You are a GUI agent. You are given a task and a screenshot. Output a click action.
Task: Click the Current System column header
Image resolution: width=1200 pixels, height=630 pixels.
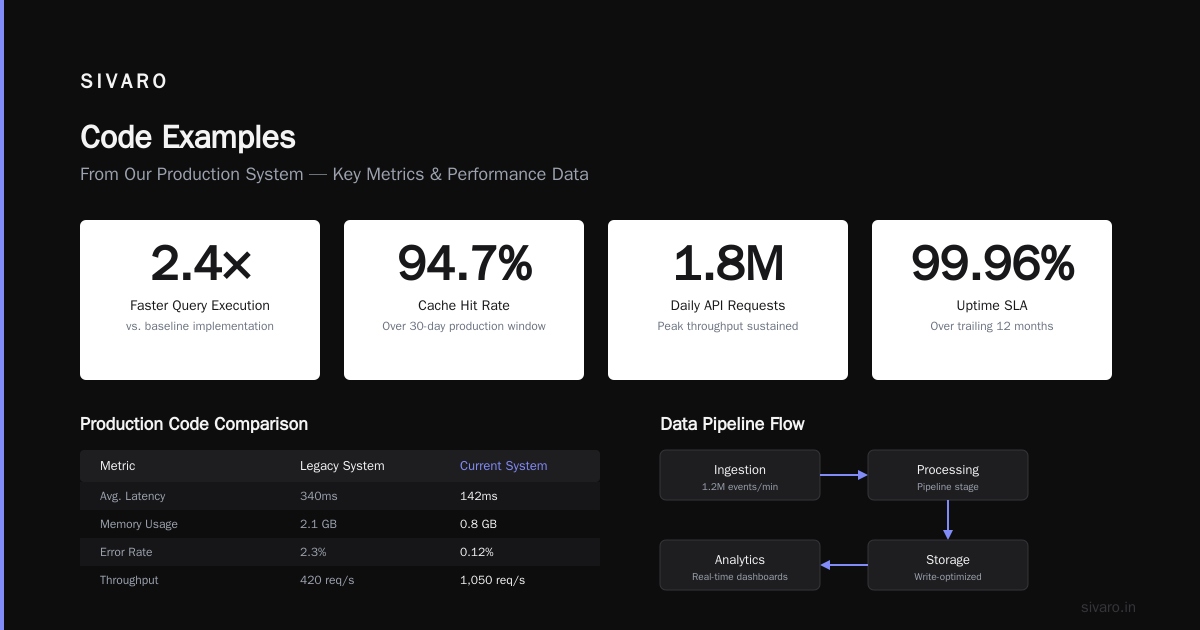(x=504, y=466)
